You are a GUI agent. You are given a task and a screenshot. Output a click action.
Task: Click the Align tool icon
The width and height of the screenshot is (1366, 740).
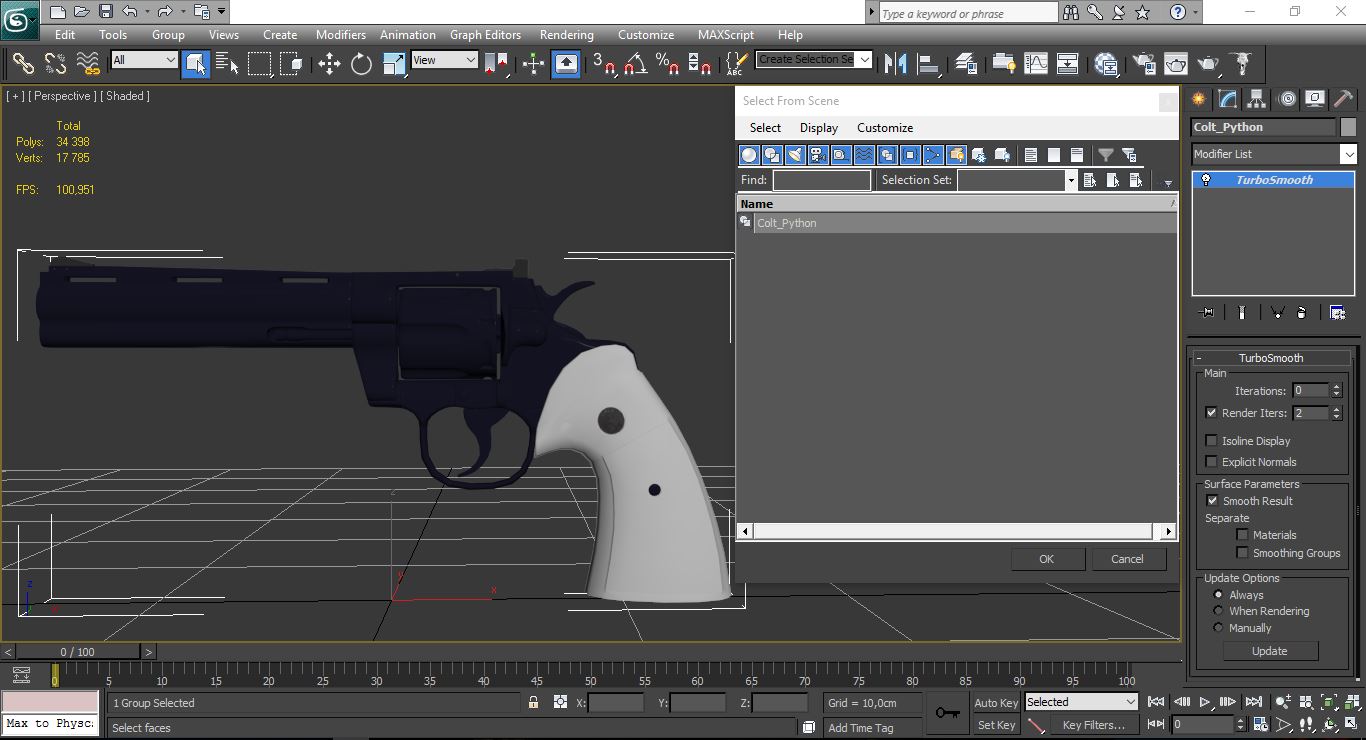929,64
